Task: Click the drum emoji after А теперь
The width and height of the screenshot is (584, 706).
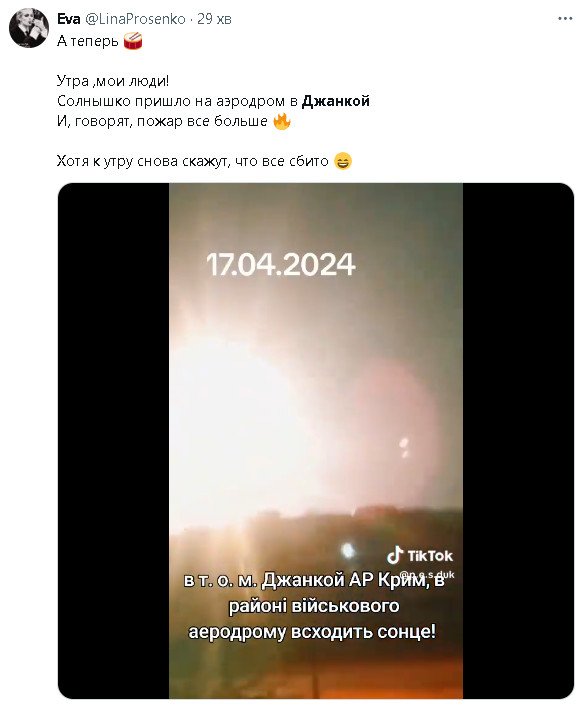Action: (133, 41)
